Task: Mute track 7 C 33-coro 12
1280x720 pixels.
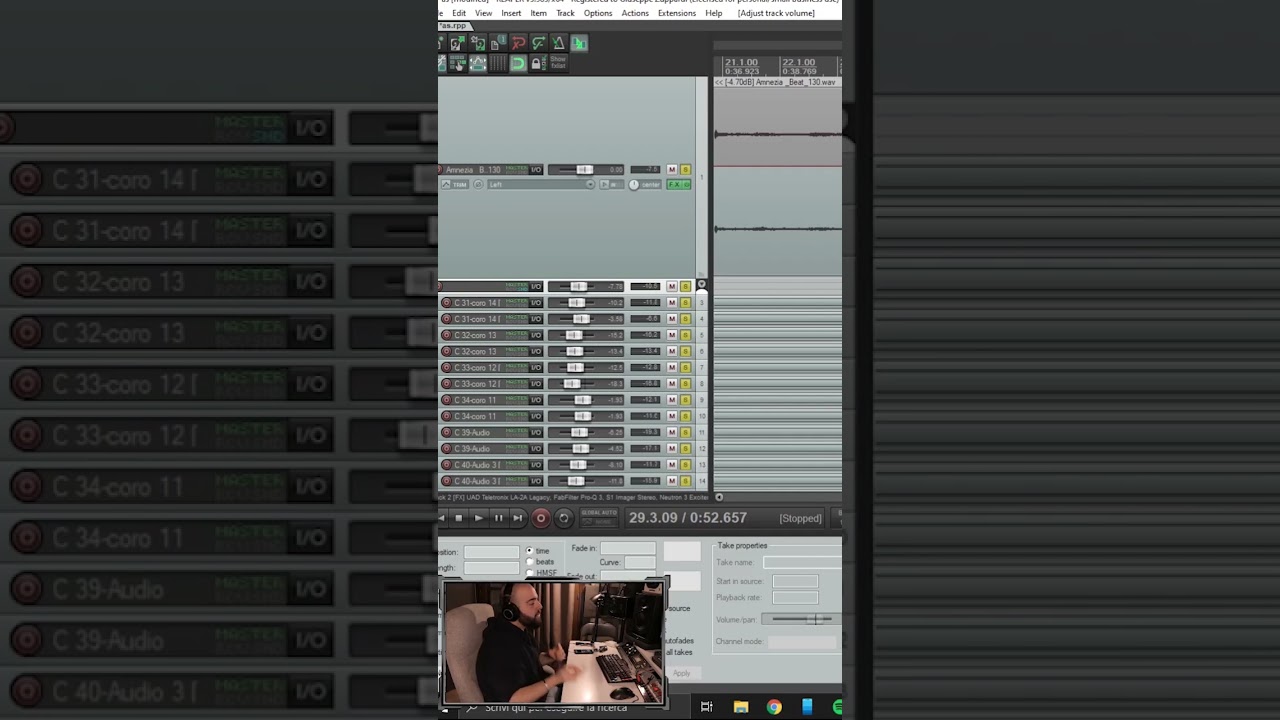Action: pyautogui.click(x=672, y=368)
